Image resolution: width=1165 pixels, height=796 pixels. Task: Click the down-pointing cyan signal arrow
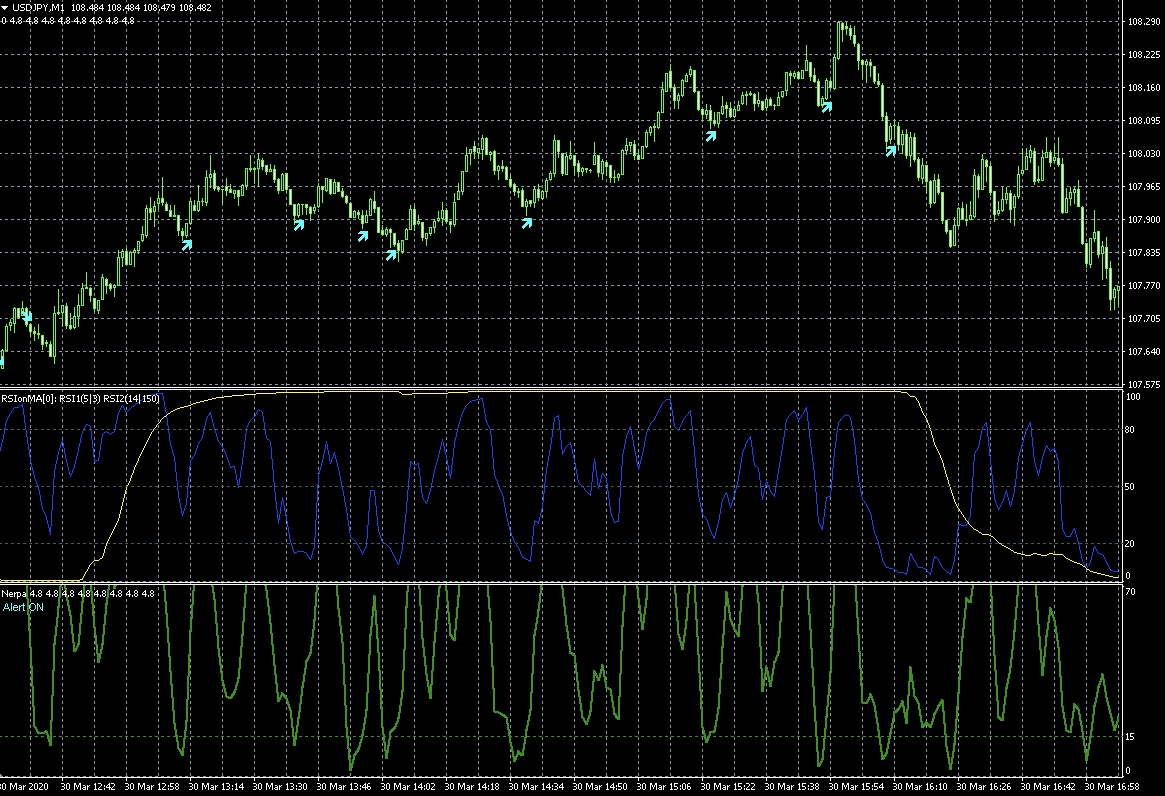coord(27,317)
